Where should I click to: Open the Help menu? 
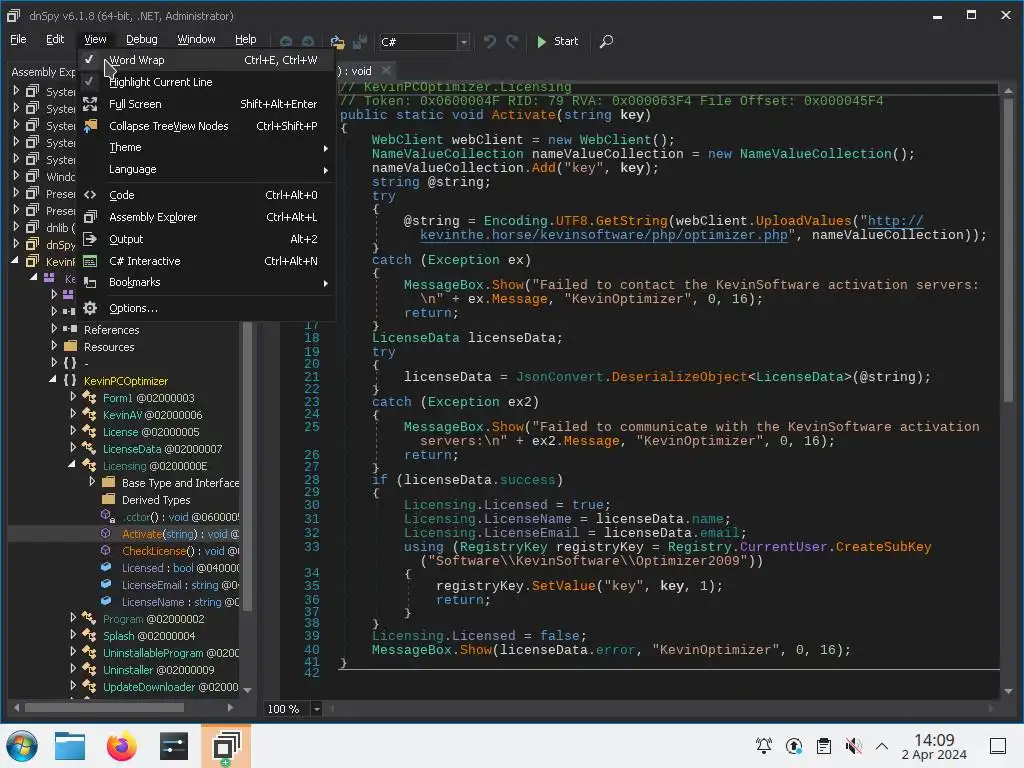pyautogui.click(x=246, y=40)
